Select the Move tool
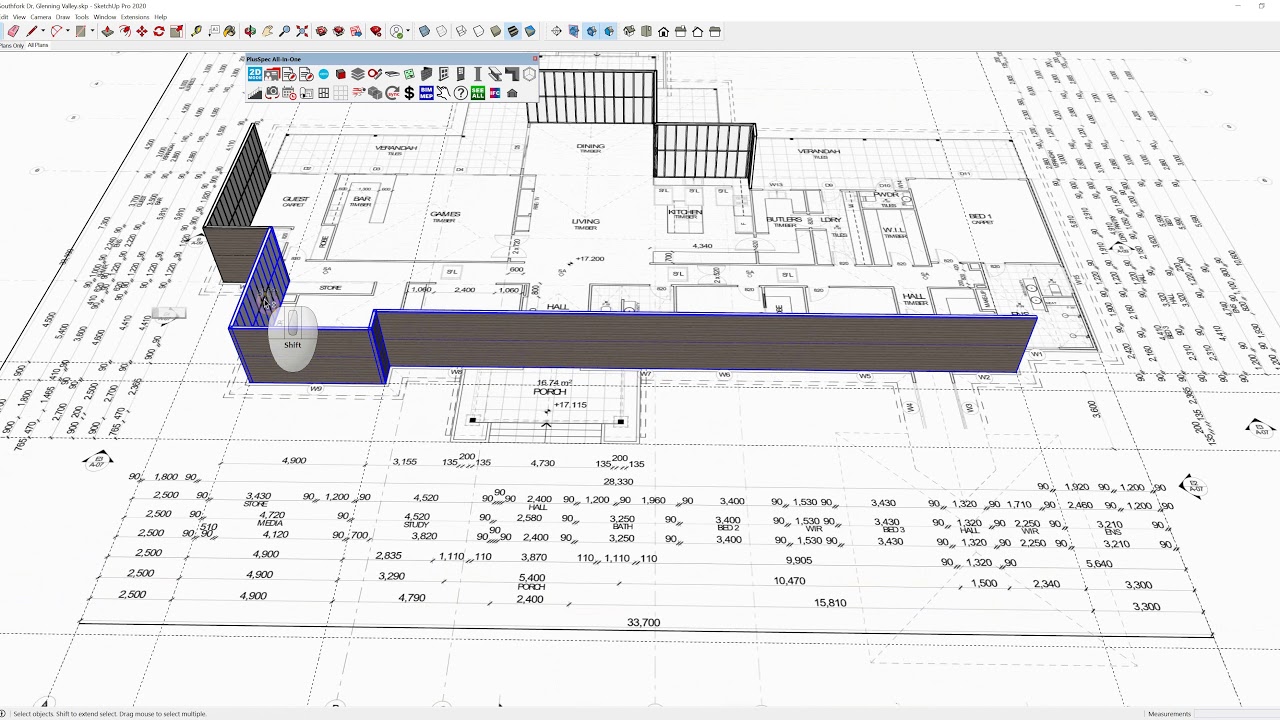1280x720 pixels. point(142,32)
